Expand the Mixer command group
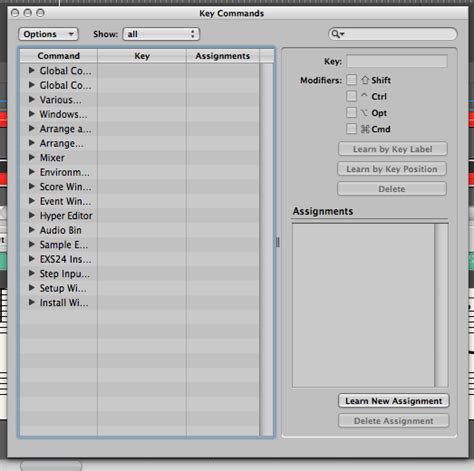474x471 pixels. 32,157
